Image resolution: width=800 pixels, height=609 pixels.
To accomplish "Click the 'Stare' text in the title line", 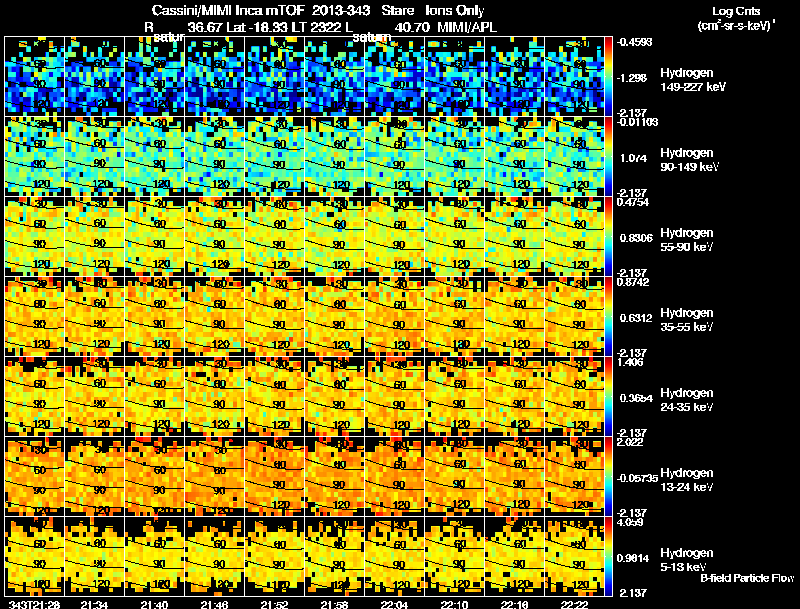I will [397, 10].
